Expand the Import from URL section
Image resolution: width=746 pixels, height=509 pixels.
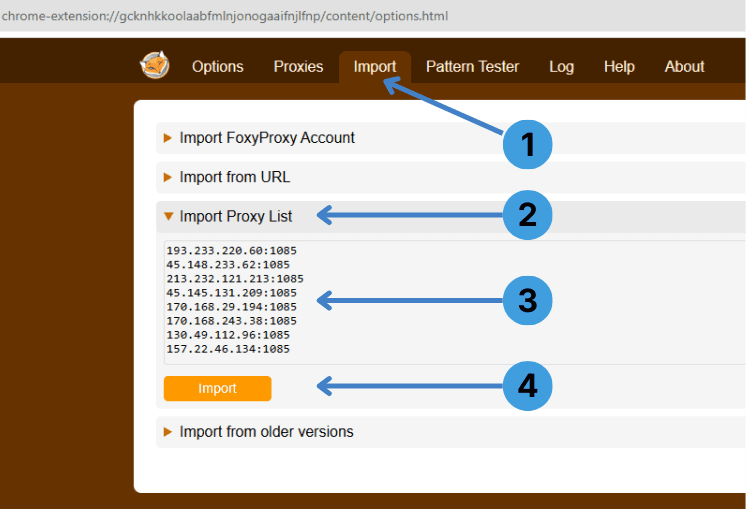451,177
